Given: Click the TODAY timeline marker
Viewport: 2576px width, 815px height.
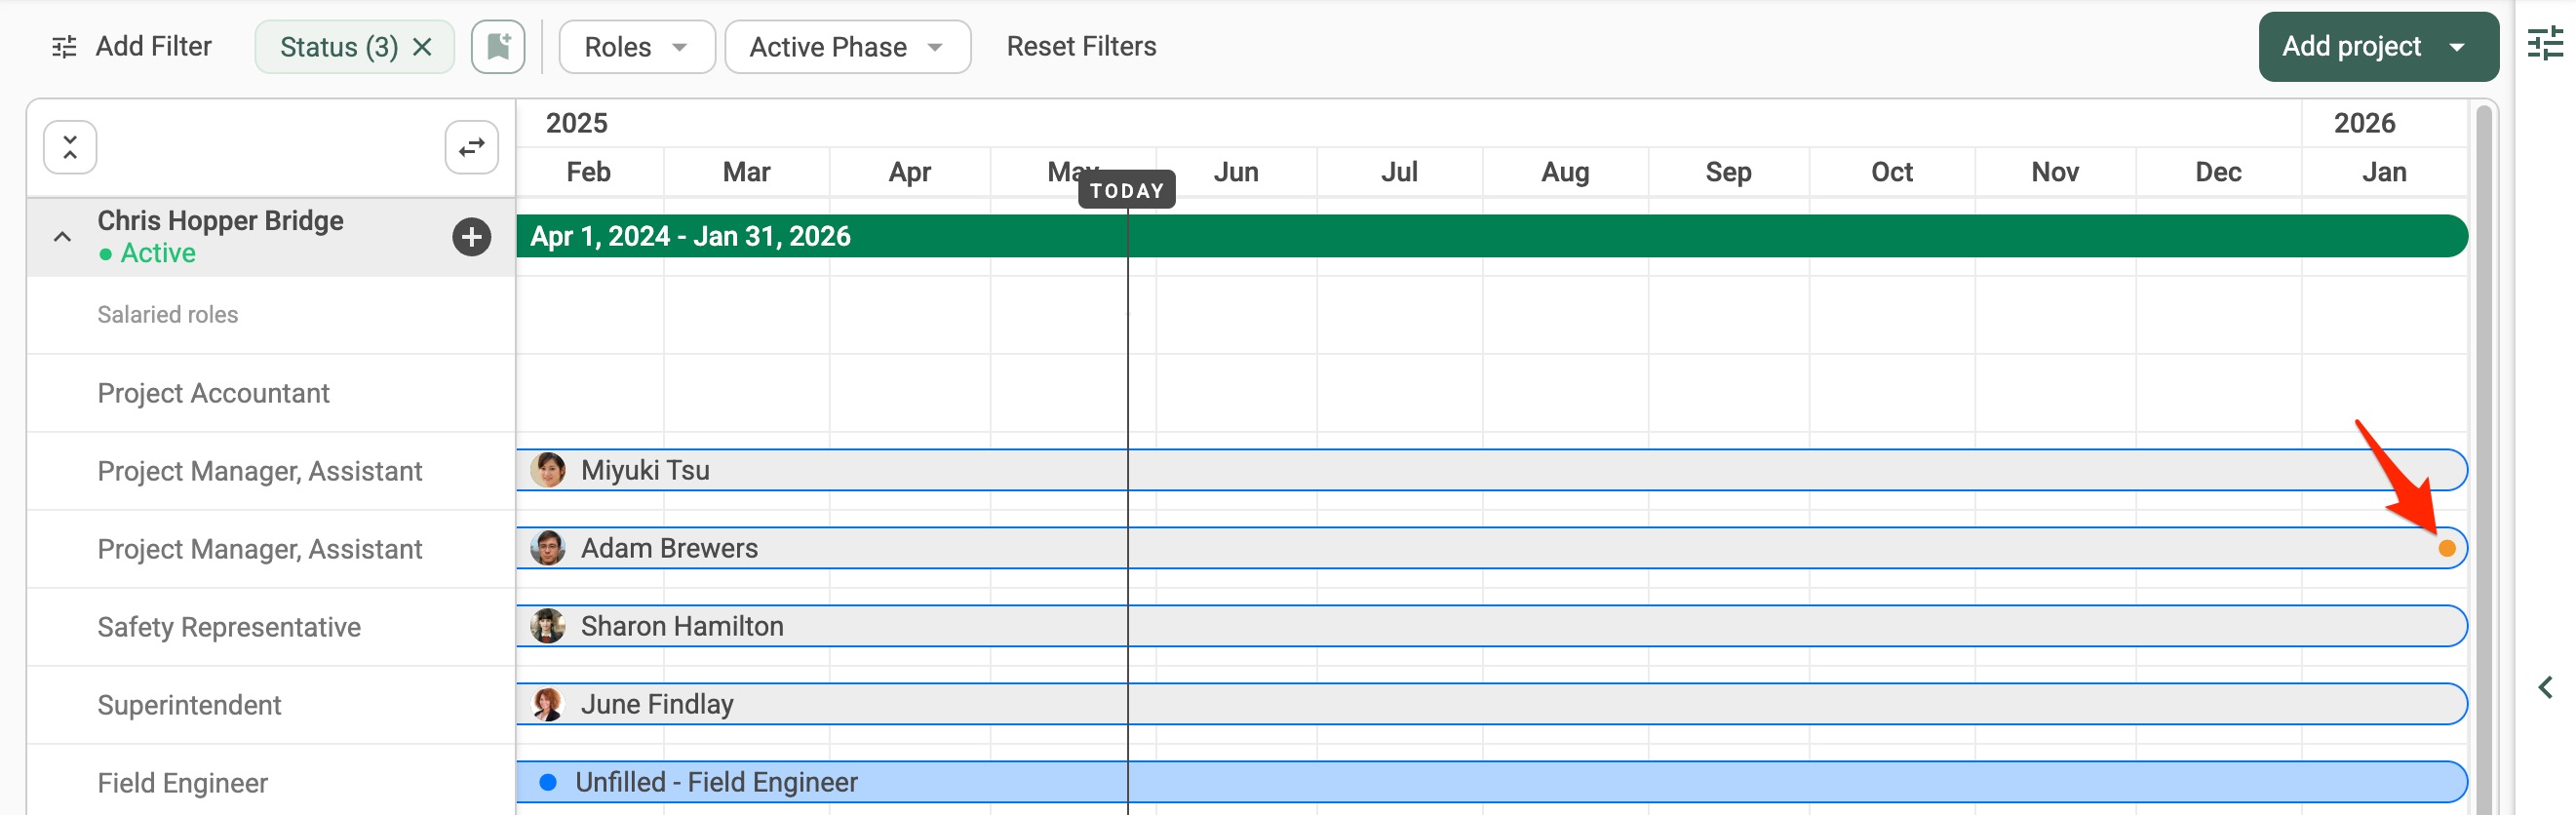Looking at the screenshot, I should click(x=1127, y=191).
